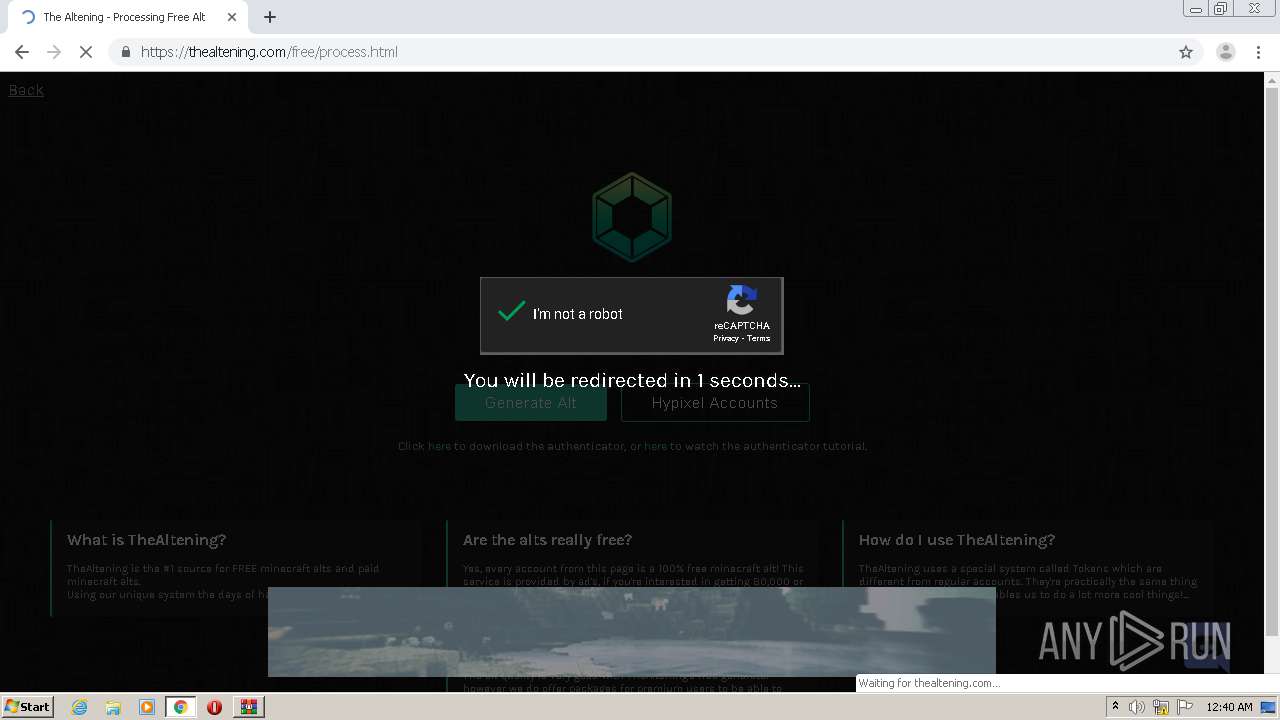Click the browser forward arrow
Screen dimensions: 1280x720
[x=54, y=52]
